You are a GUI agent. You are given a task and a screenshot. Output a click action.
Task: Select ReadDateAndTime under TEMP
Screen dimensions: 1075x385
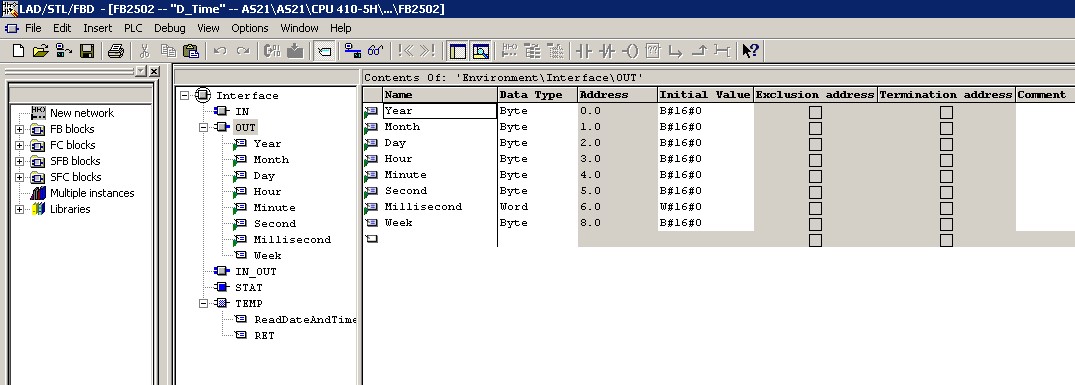pyautogui.click(x=306, y=319)
